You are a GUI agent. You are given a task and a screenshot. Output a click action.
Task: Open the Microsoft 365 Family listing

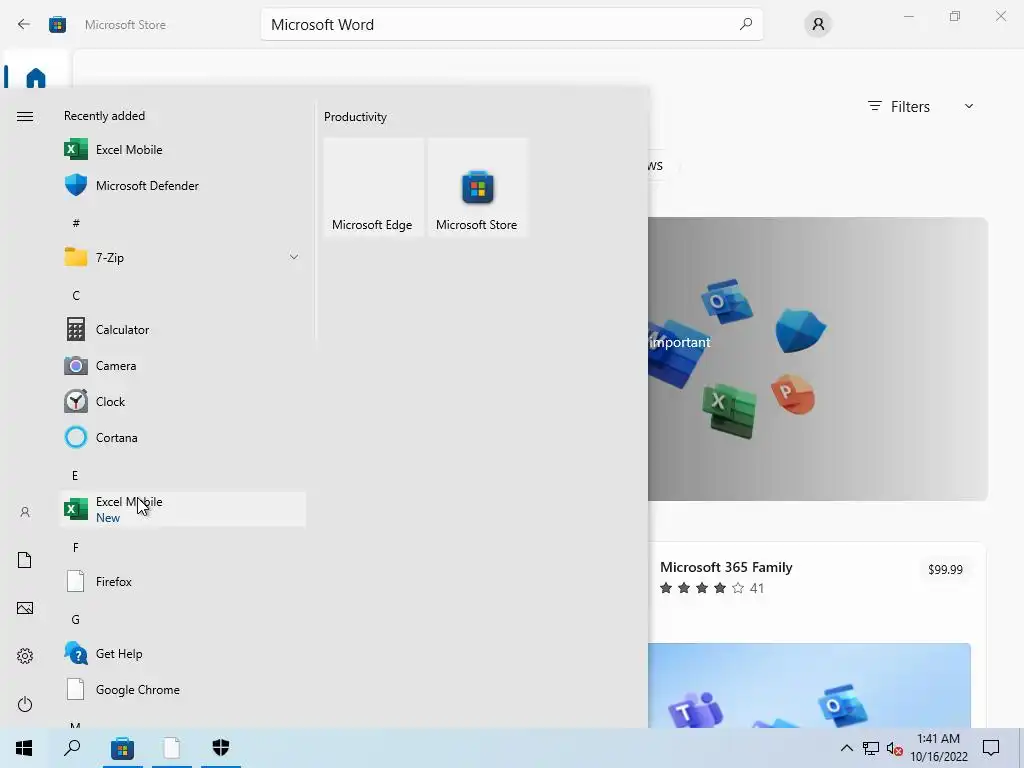[726, 567]
